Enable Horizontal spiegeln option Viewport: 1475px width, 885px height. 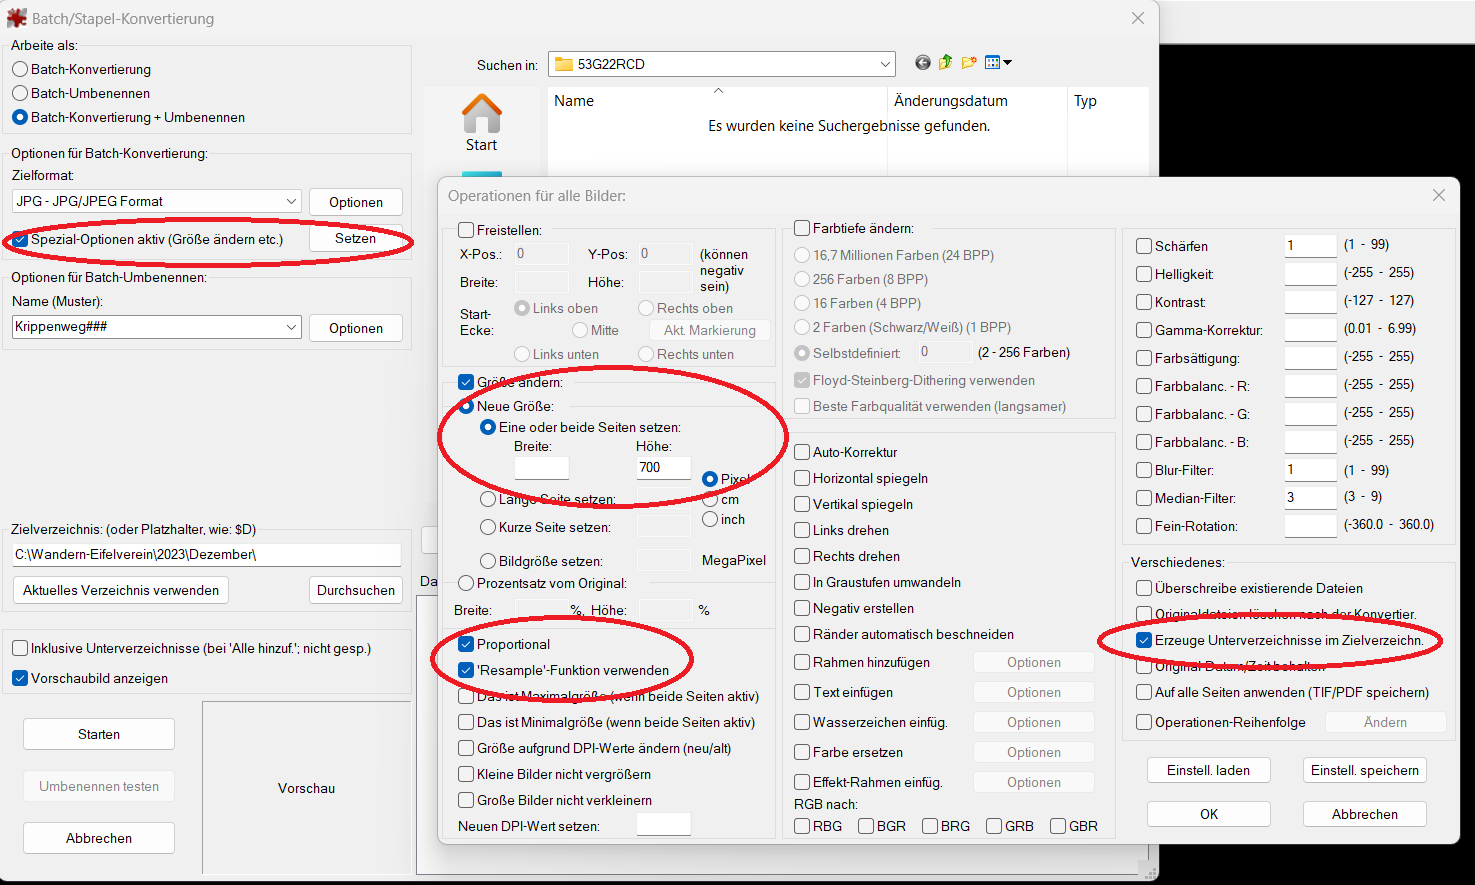(802, 478)
